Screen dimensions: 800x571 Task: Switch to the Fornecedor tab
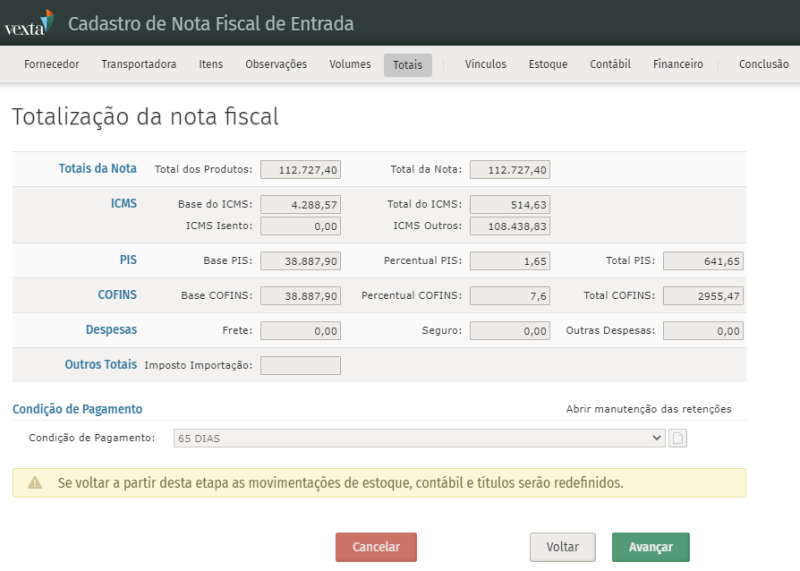pyautogui.click(x=51, y=65)
